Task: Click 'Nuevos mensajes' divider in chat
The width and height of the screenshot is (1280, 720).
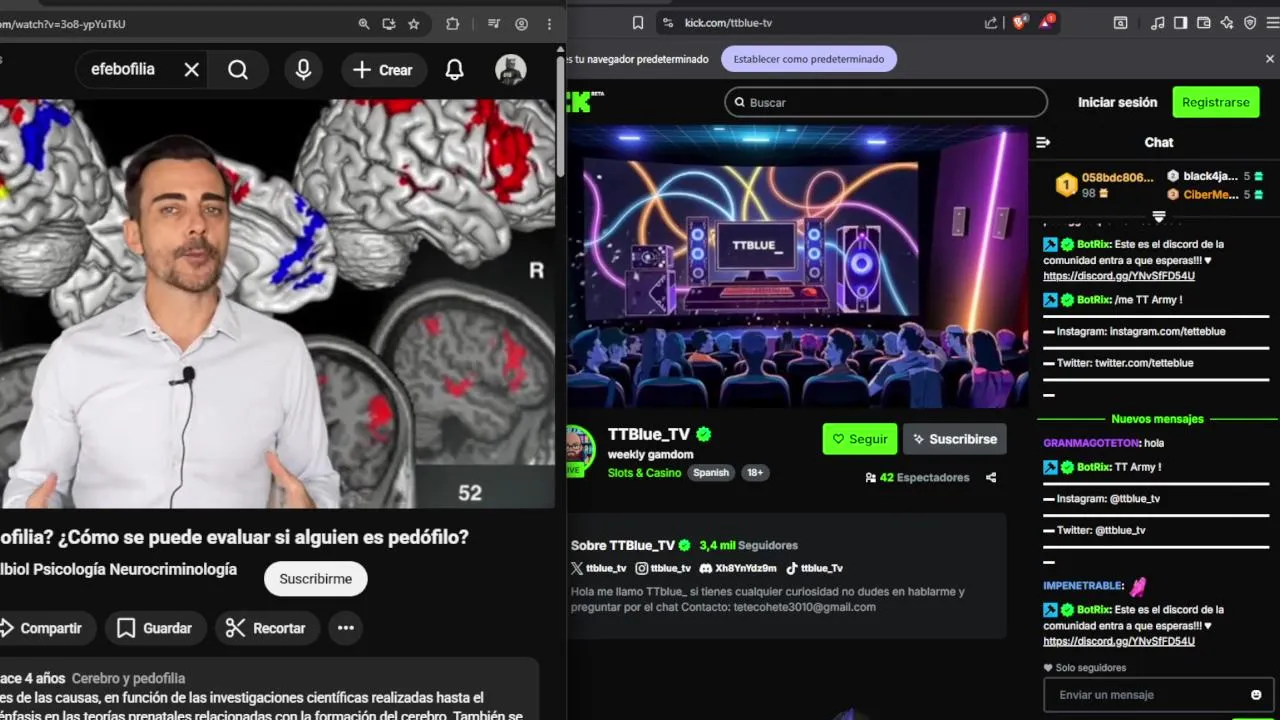Action: pos(1157,419)
